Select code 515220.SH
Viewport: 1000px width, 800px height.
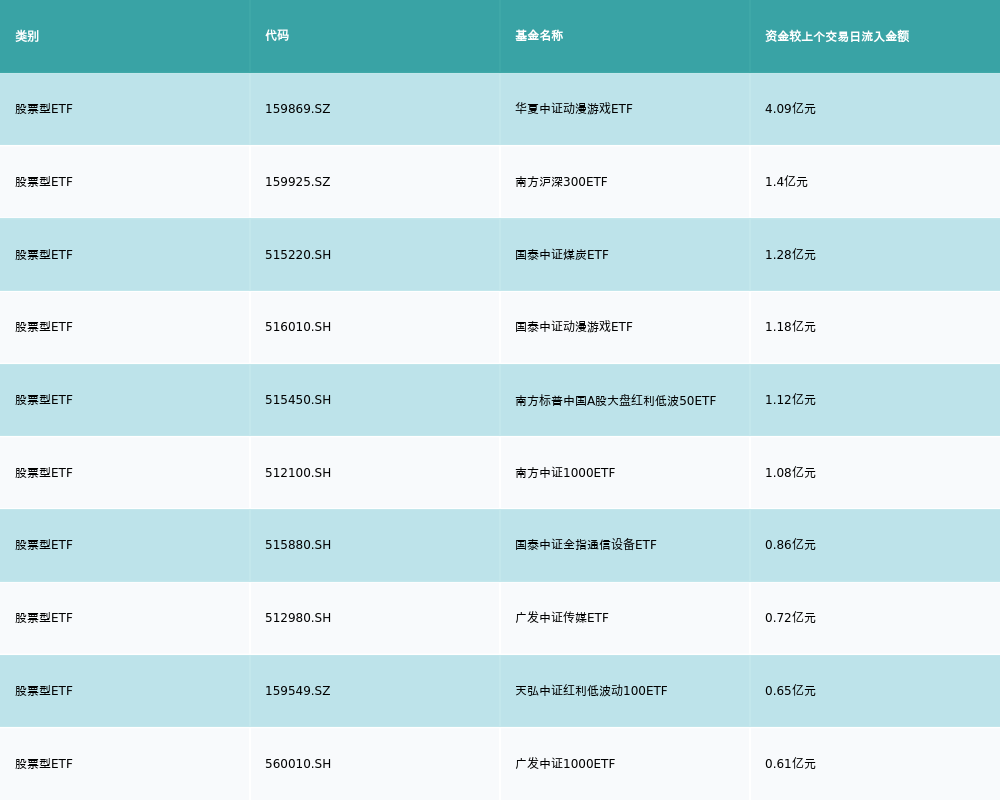[x=298, y=255]
